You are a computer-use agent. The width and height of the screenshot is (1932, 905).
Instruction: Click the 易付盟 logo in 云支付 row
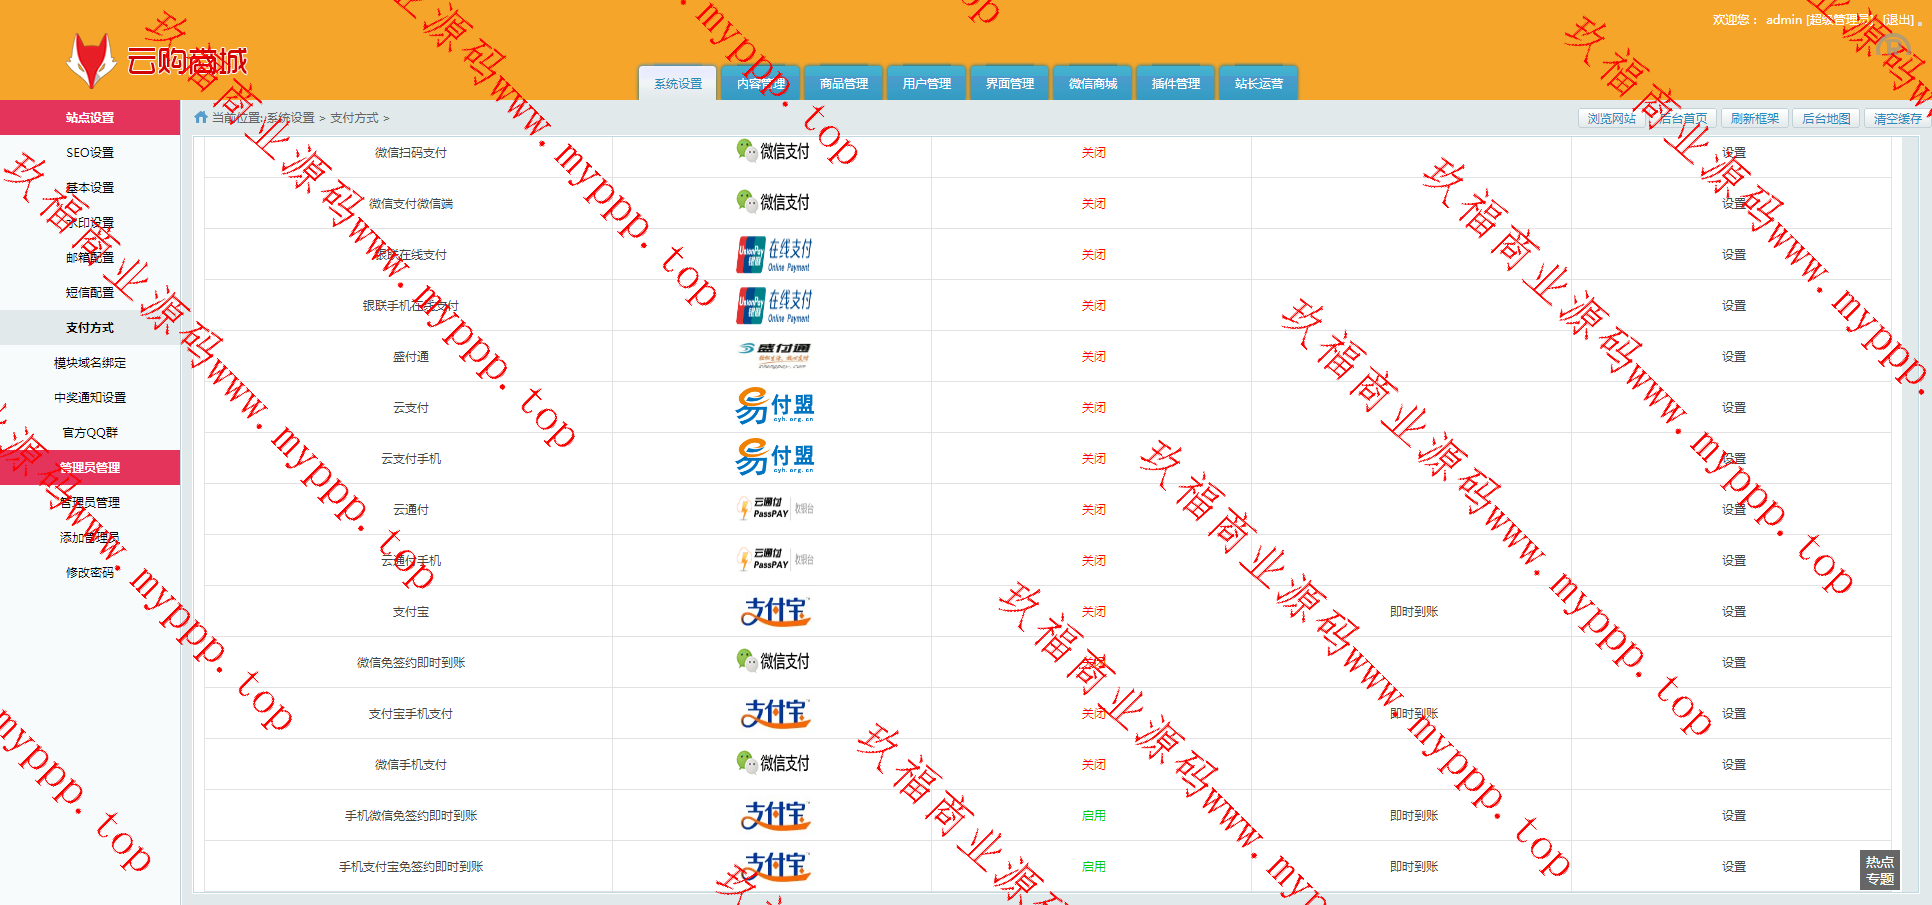[773, 407]
